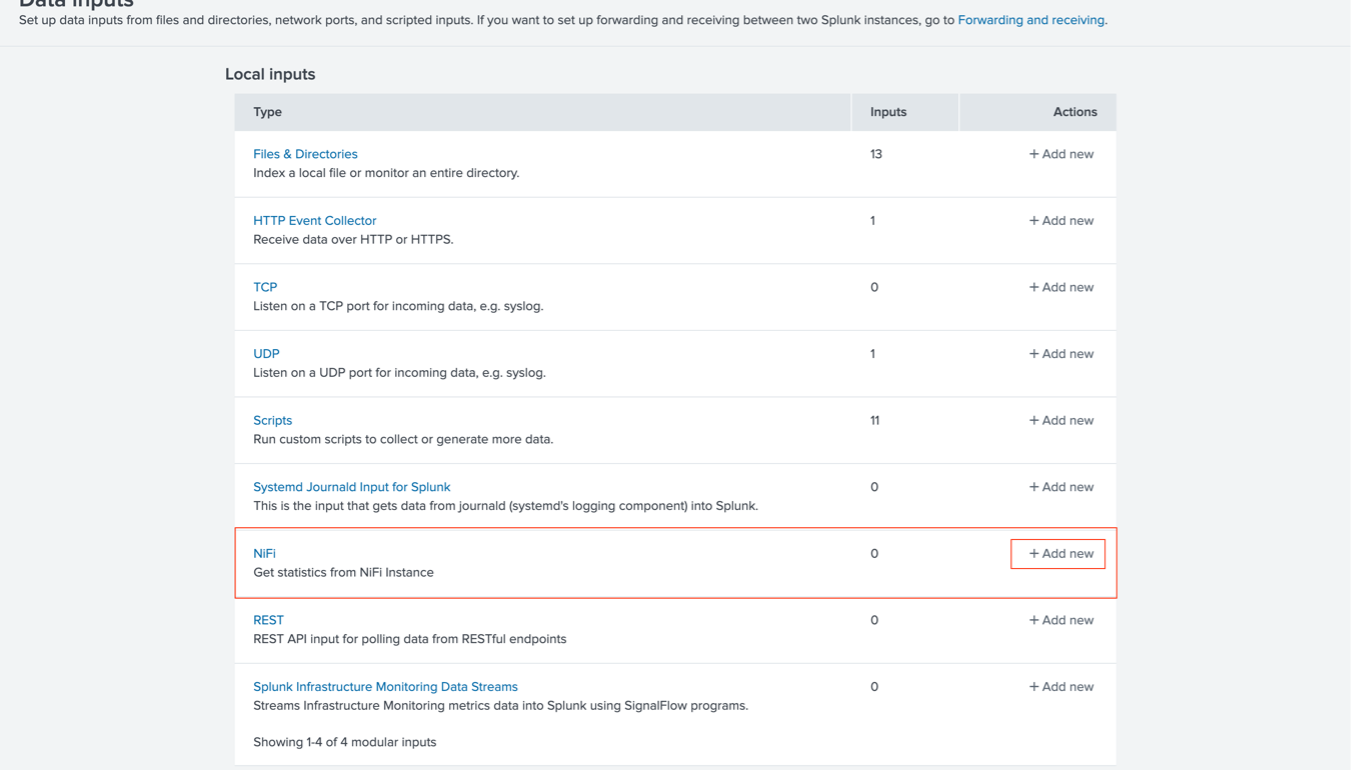The width and height of the screenshot is (1353, 770).
Task: Add new Scripts input
Action: coord(1061,421)
